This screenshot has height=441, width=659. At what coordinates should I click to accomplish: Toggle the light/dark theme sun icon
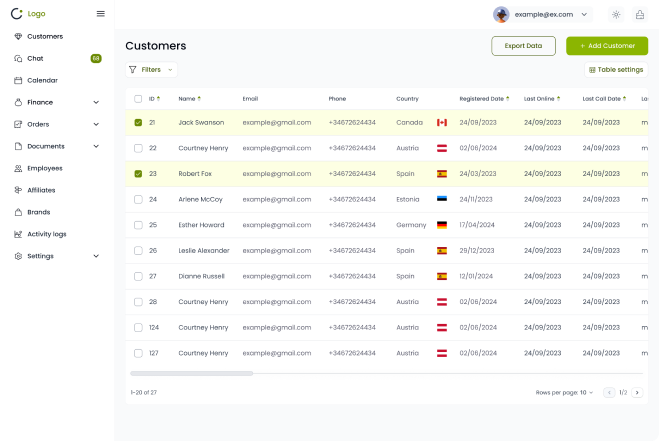615,14
